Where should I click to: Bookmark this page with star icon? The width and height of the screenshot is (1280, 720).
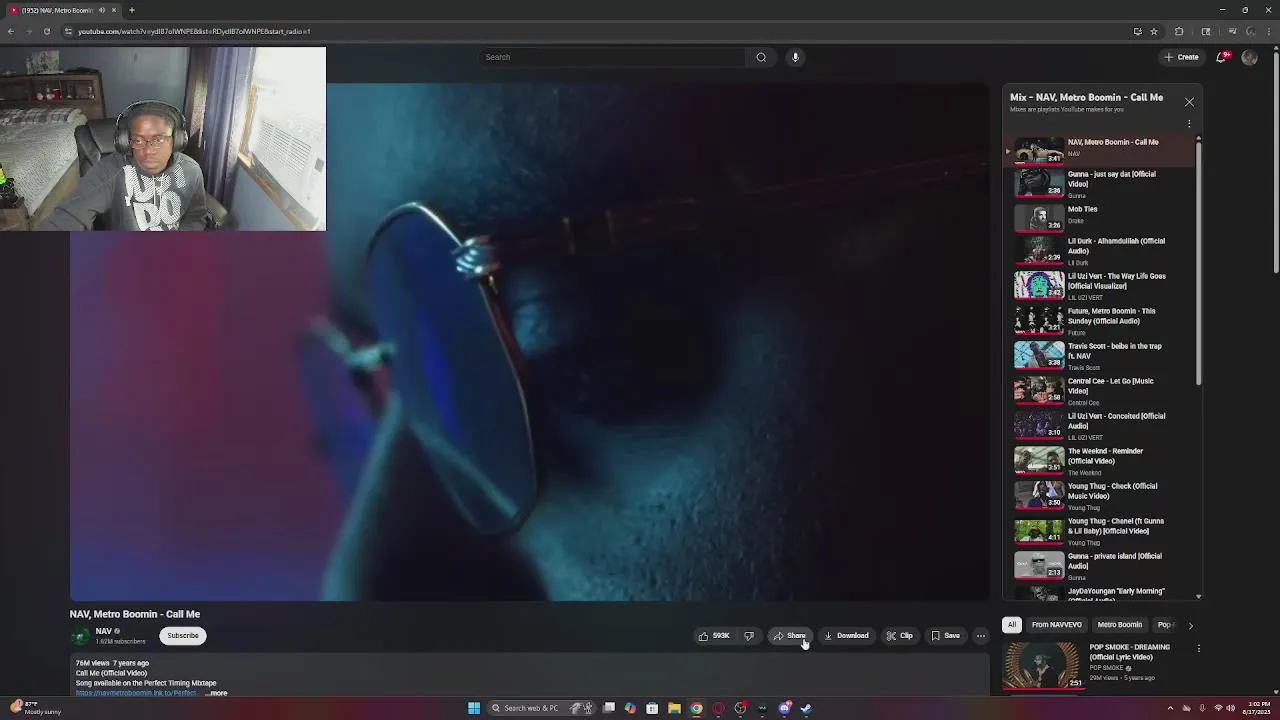point(1154,31)
